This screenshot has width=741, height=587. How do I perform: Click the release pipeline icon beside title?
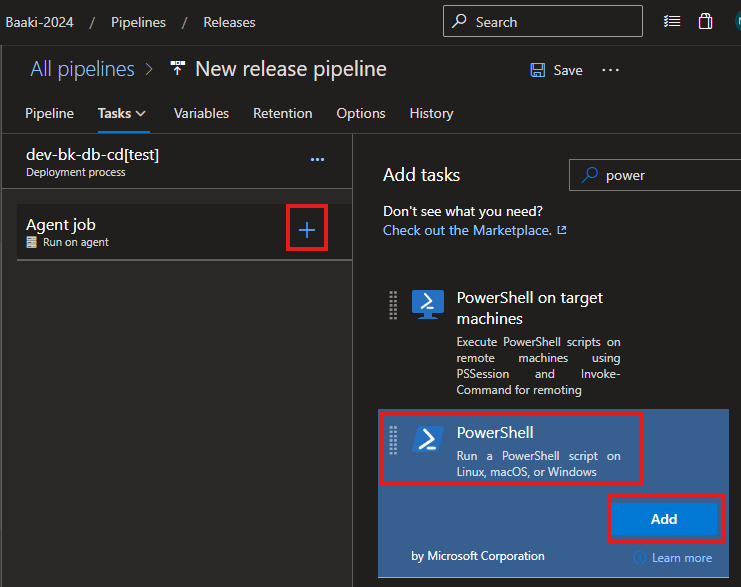(x=178, y=69)
